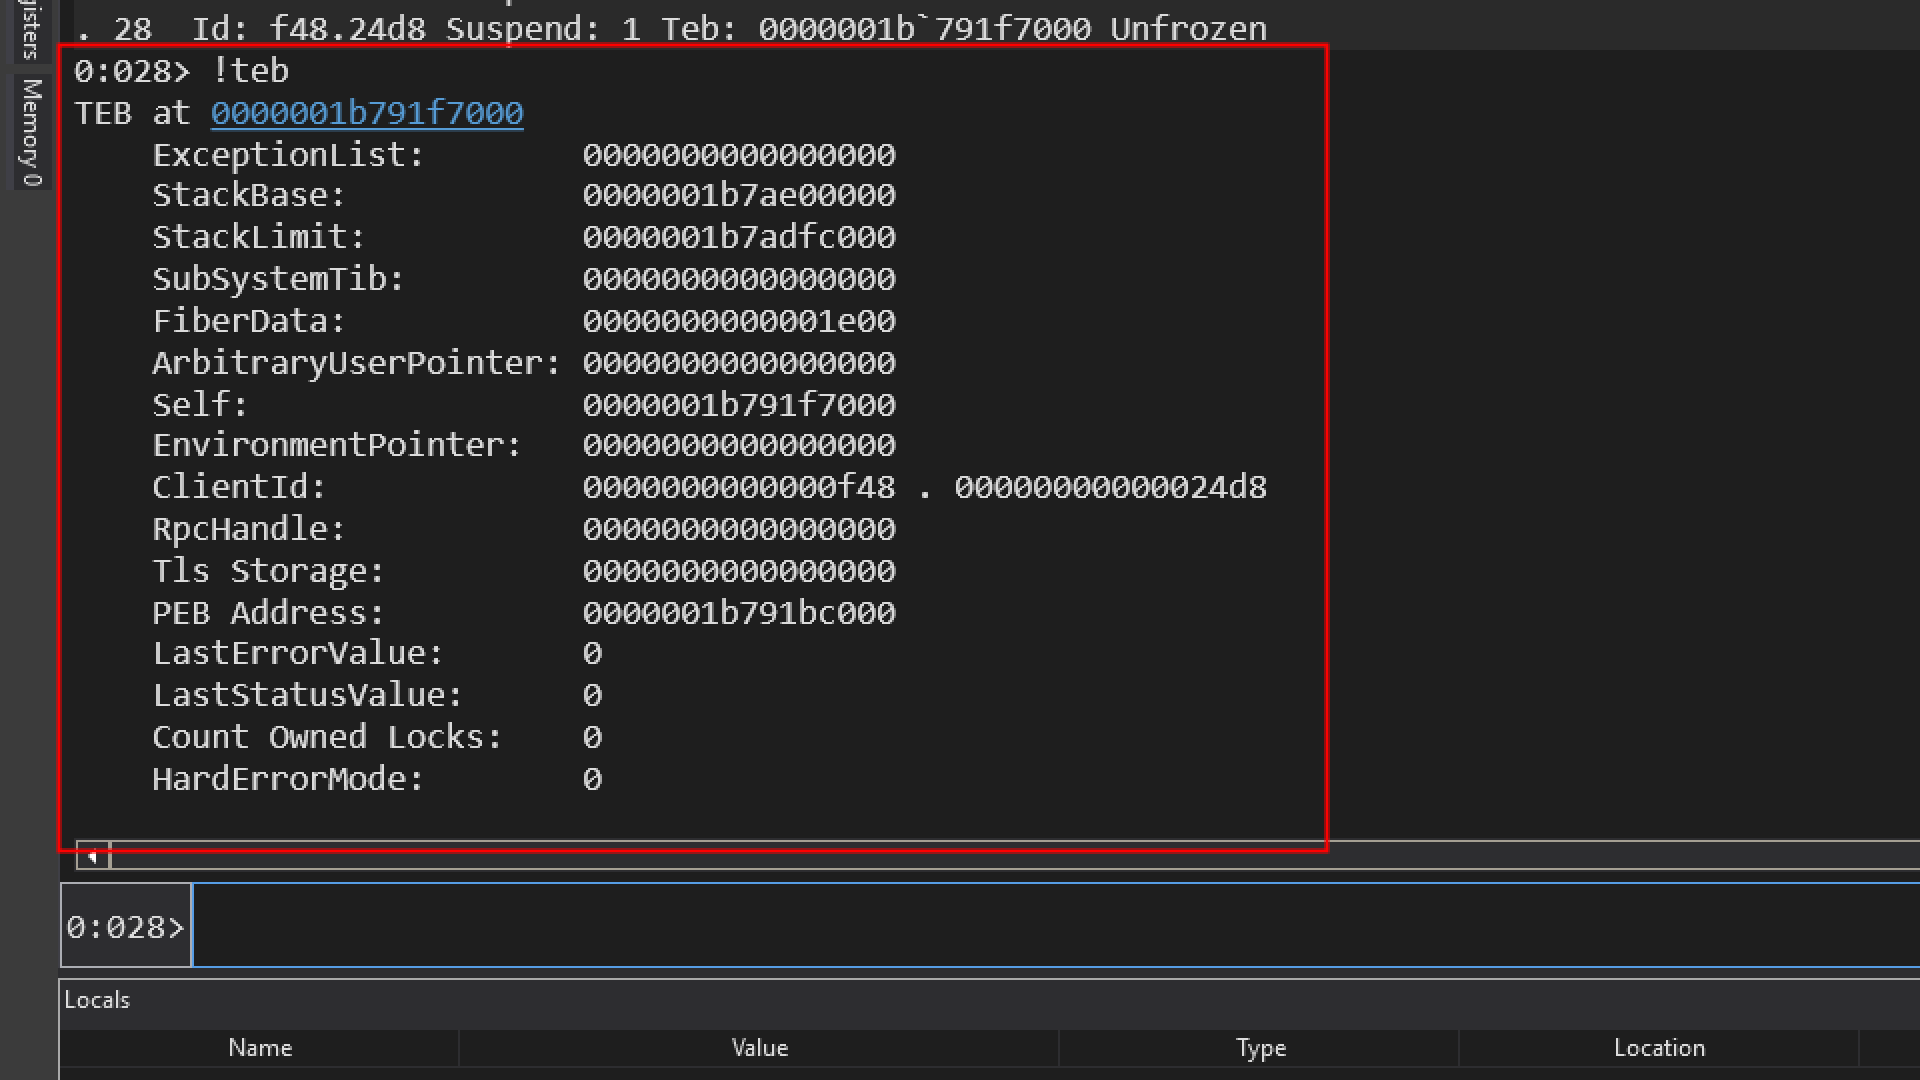The image size is (1920, 1080).
Task: Click the left scroll arrow in output pane
Action: 92,857
